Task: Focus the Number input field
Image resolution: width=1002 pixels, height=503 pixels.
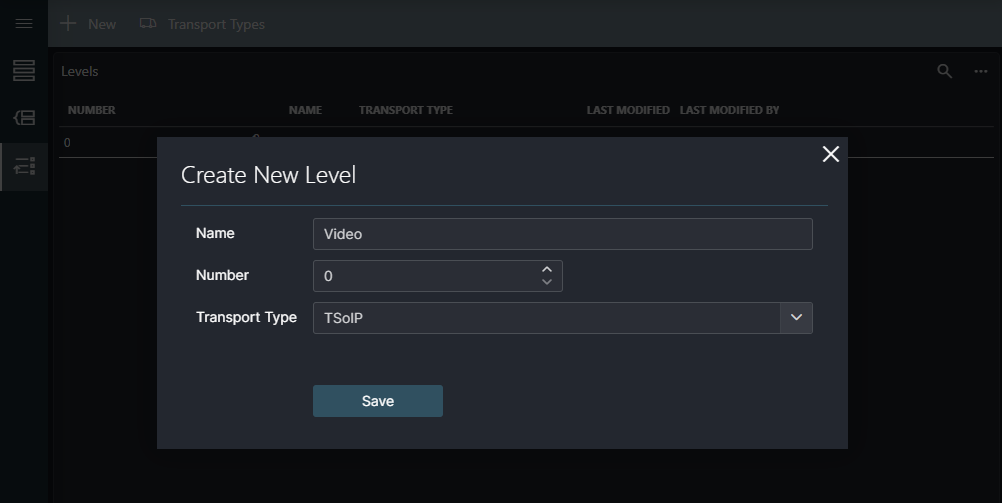Action: pyautogui.click(x=425, y=276)
